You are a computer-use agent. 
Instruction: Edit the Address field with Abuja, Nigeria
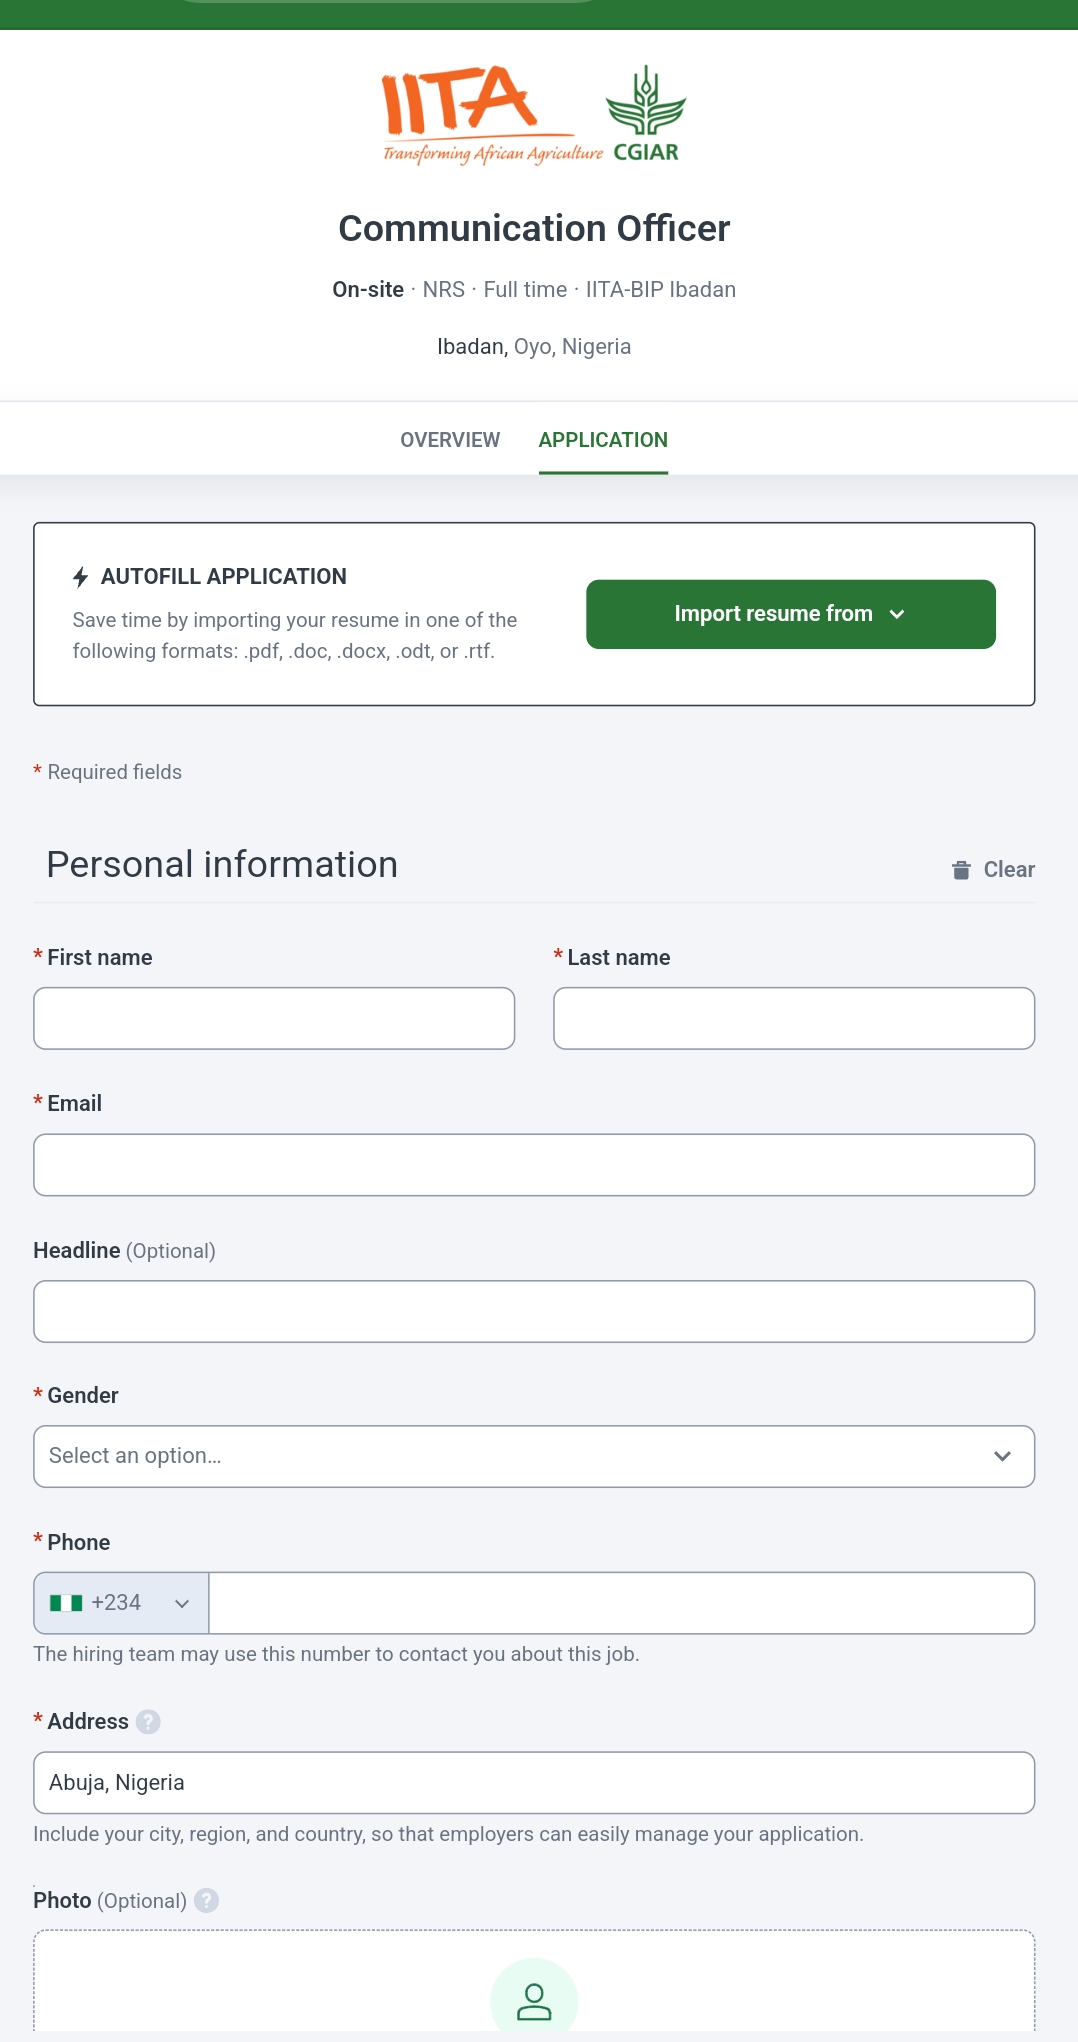point(534,1783)
